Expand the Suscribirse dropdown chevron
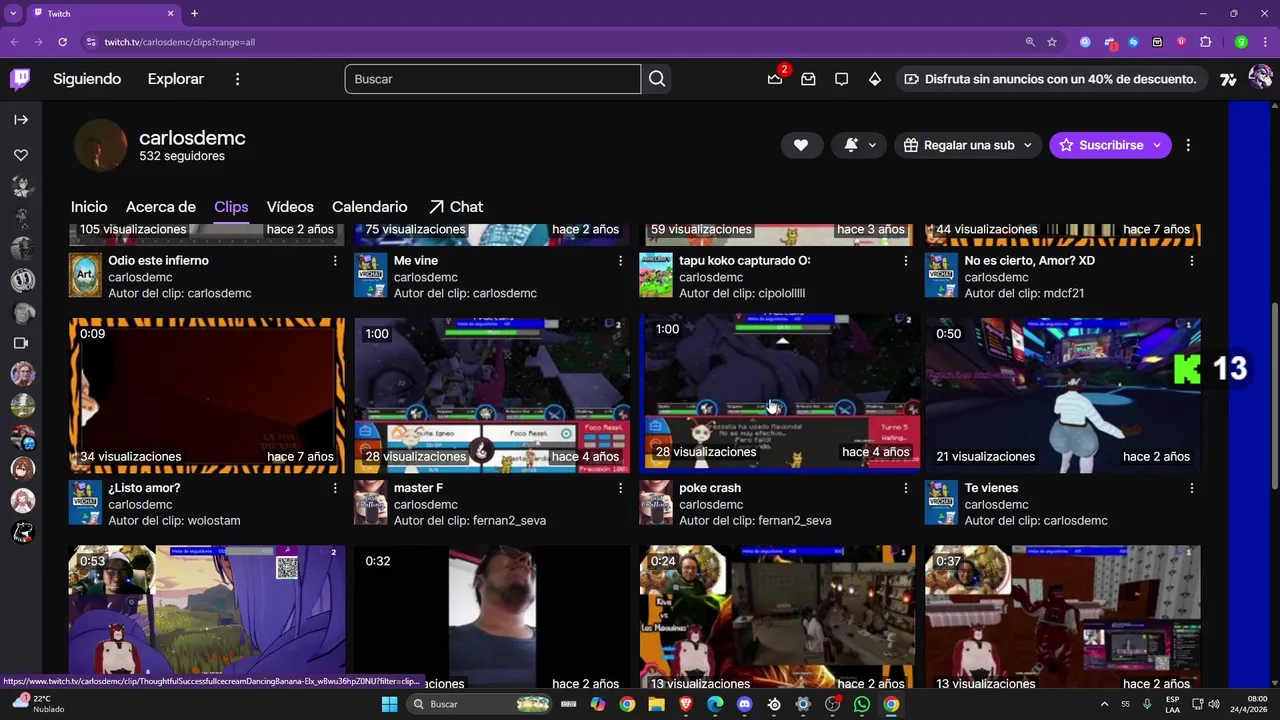Viewport: 1280px width, 720px height. 1157,145
